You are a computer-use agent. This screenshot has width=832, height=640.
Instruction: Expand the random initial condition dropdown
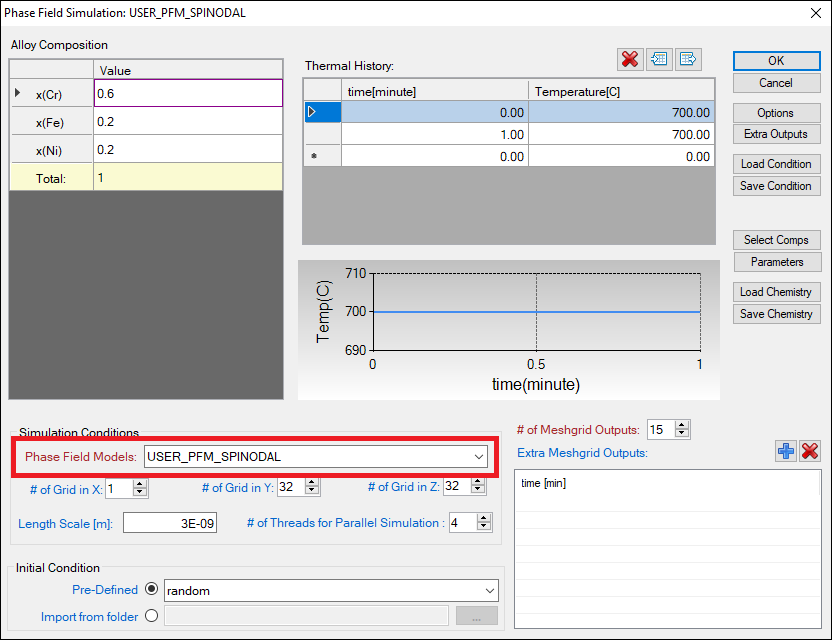coord(489,591)
